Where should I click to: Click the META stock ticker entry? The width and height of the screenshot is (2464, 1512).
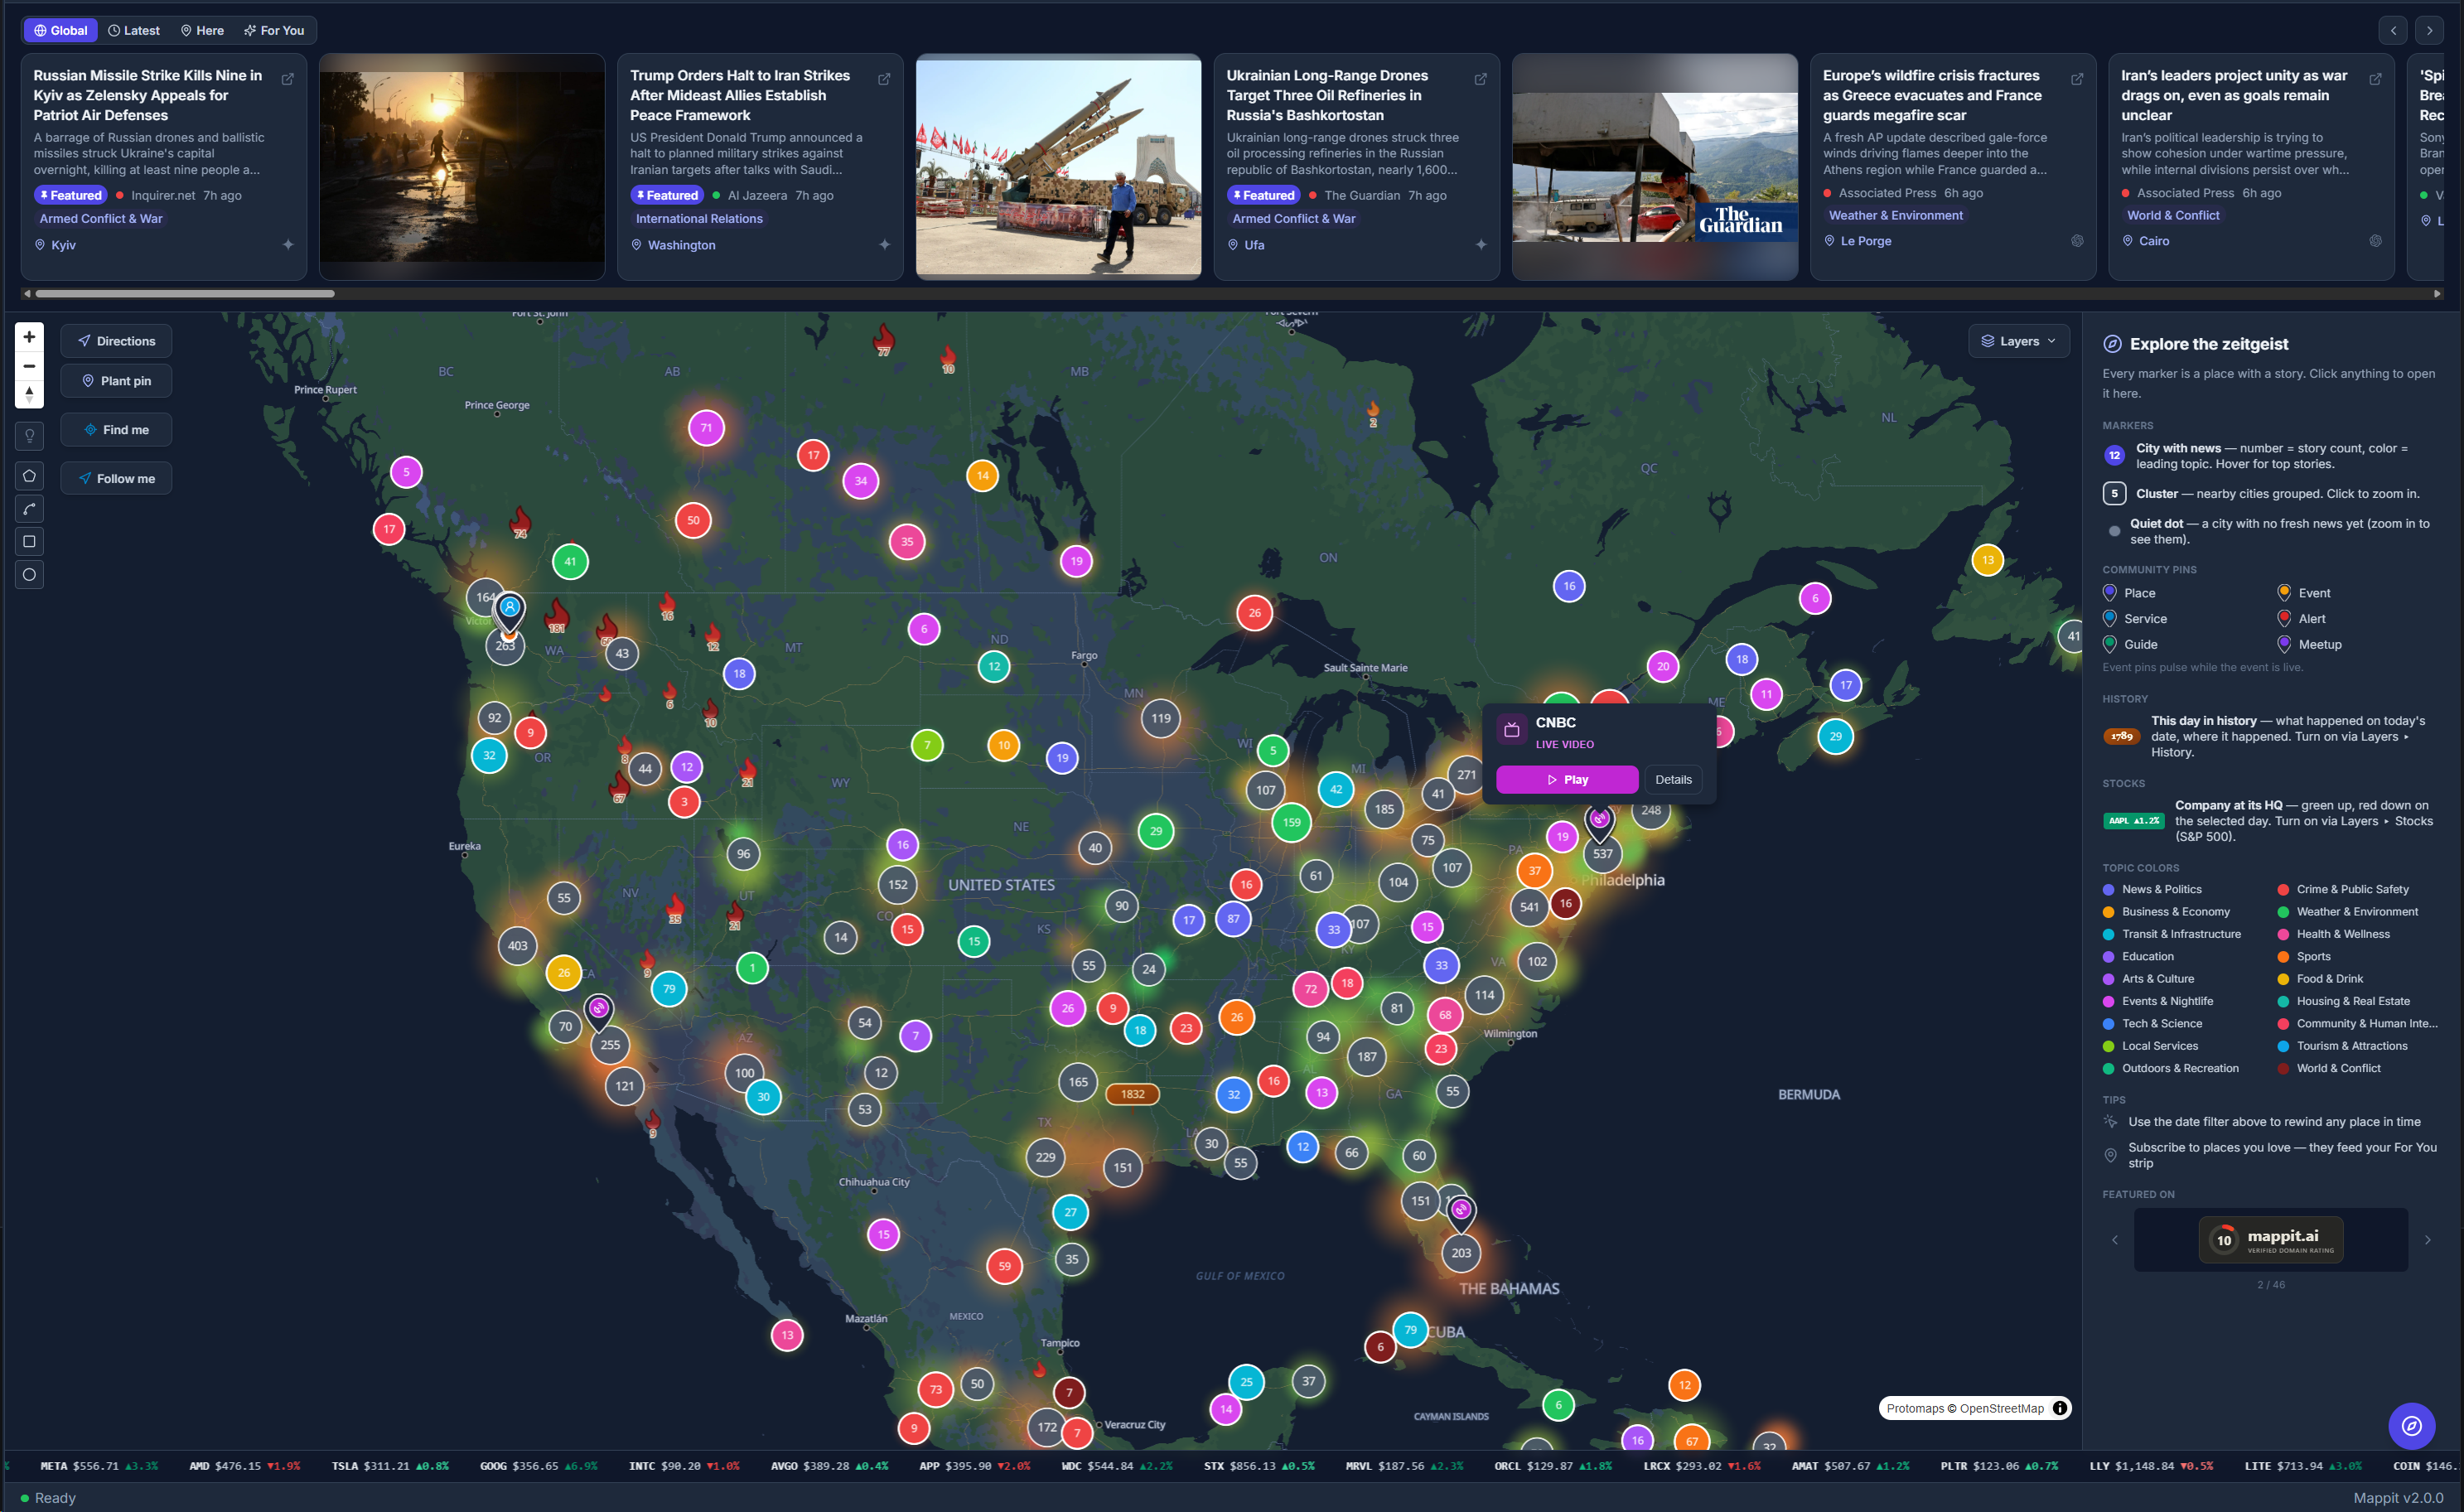(x=99, y=1466)
